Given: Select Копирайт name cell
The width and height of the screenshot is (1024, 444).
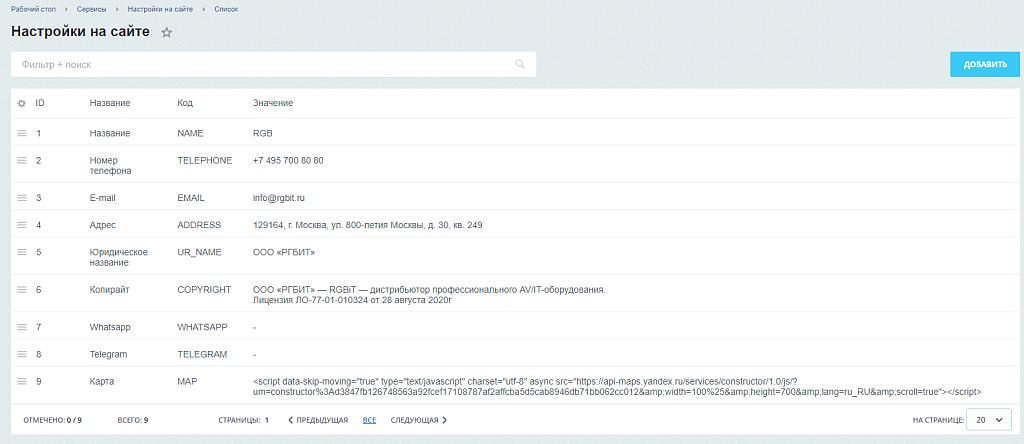Looking at the screenshot, I should point(109,289).
